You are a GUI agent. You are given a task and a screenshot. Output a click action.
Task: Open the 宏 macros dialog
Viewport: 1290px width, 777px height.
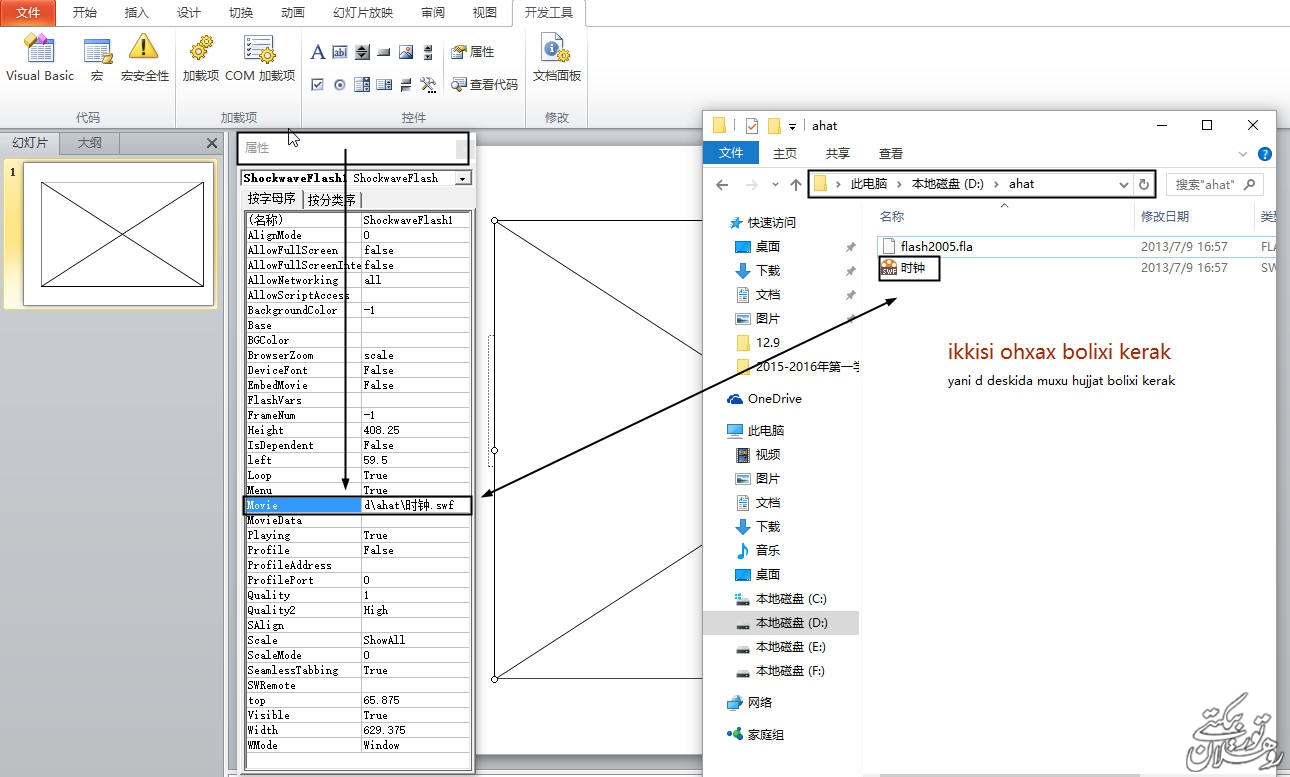97,58
